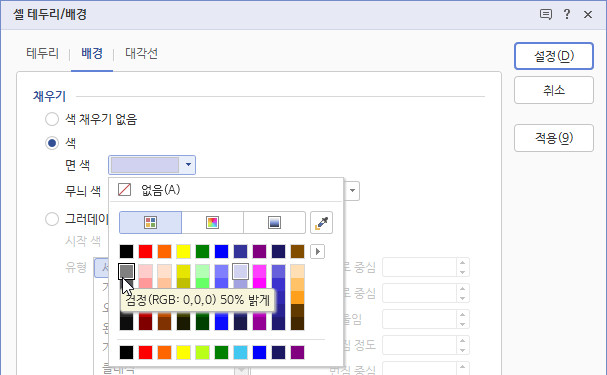This screenshot has height=375, width=607.
Task: Pick the indigo swatch beside bright blue
Action: coord(240,252)
